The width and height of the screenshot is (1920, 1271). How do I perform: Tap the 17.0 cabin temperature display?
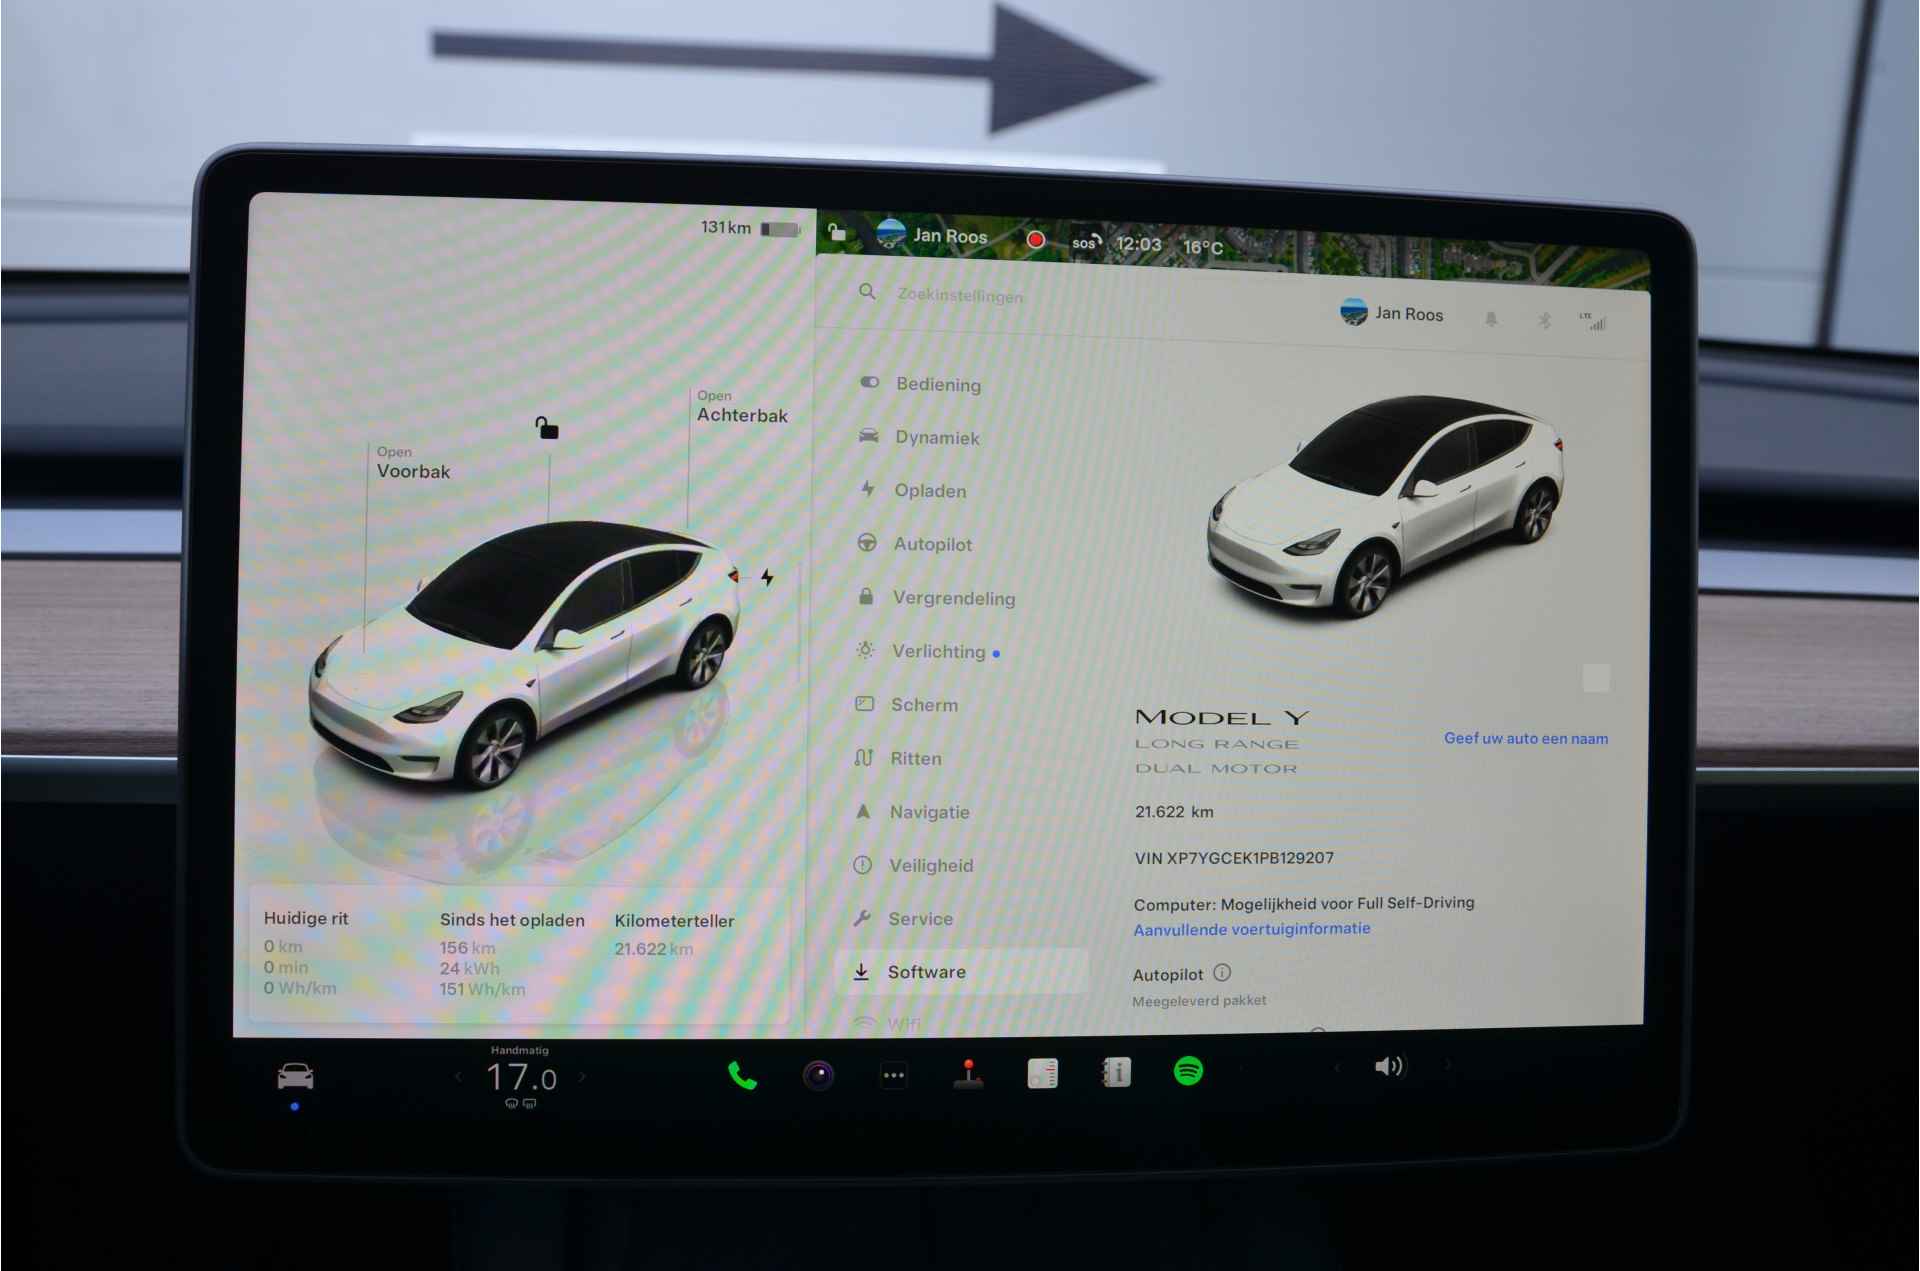coord(521,1078)
